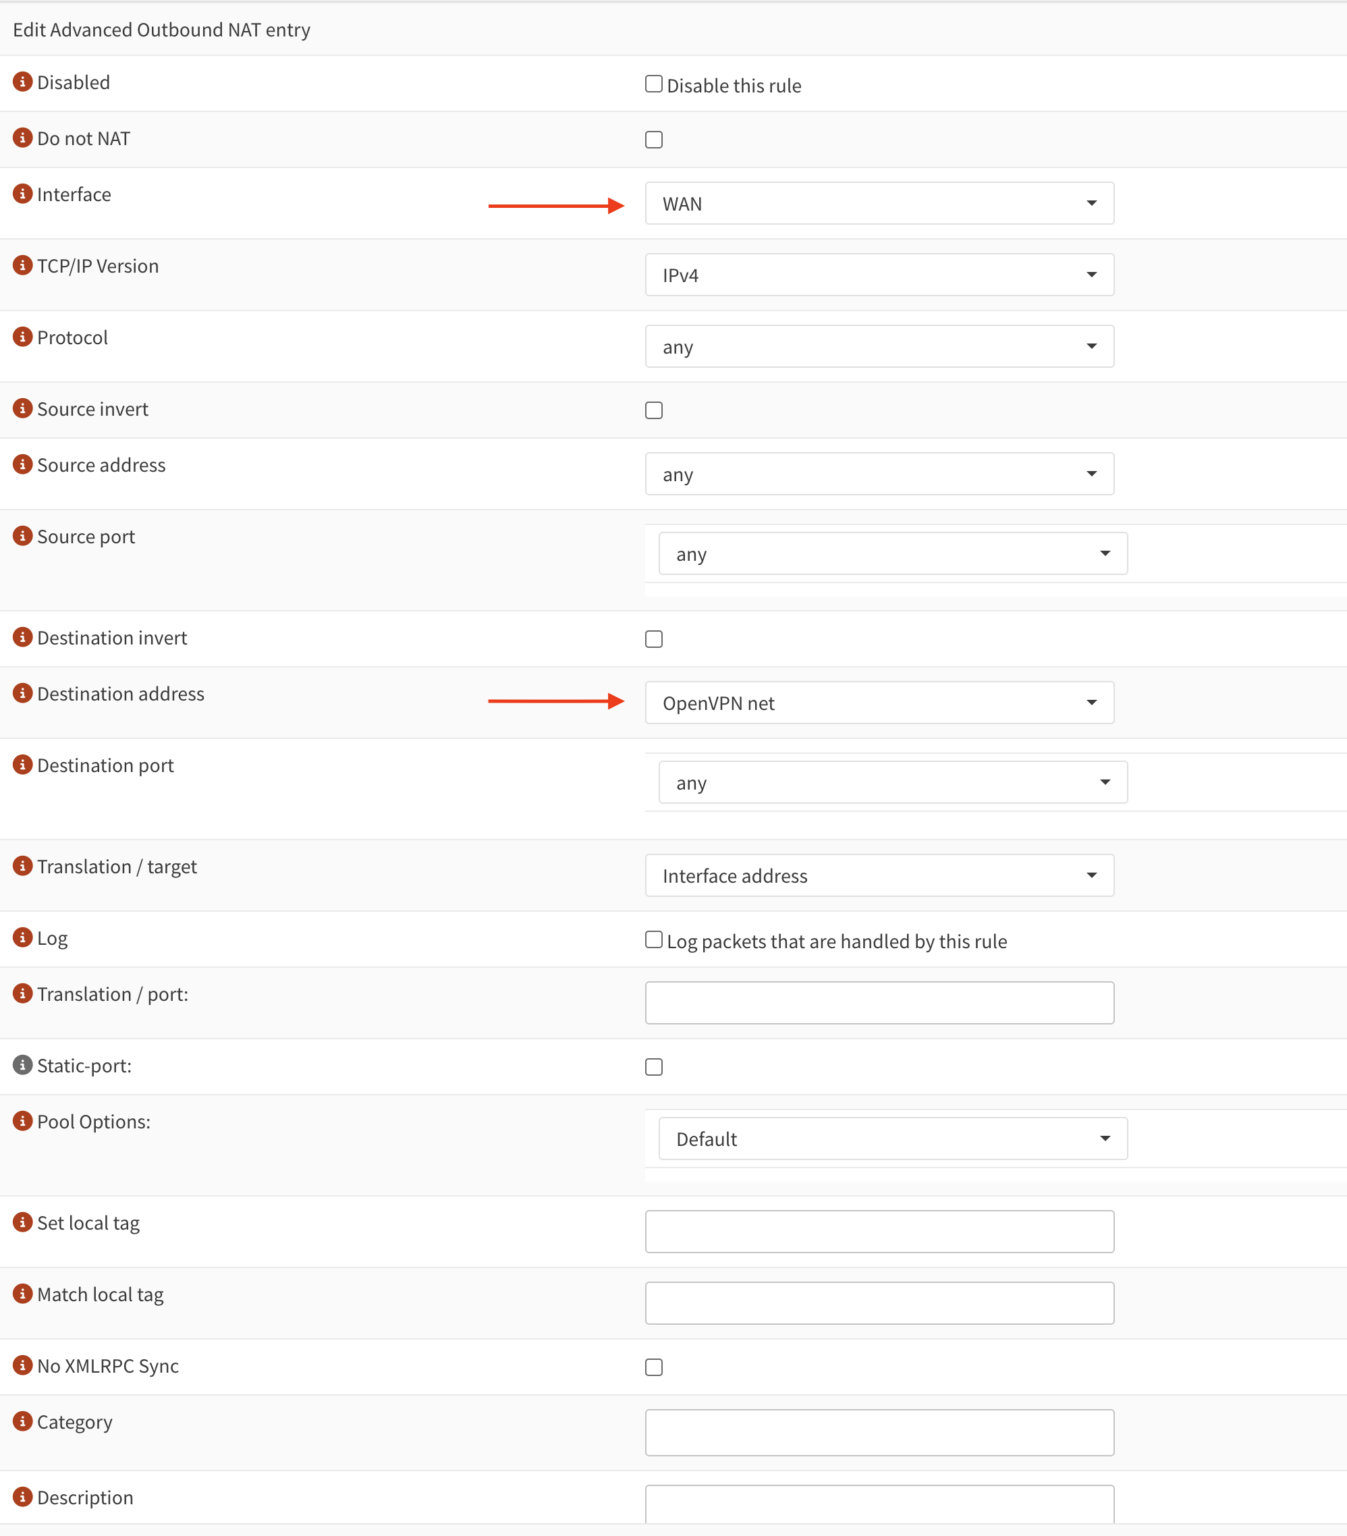Open the Destination address dropdown showing OpenVPN net

(x=879, y=702)
